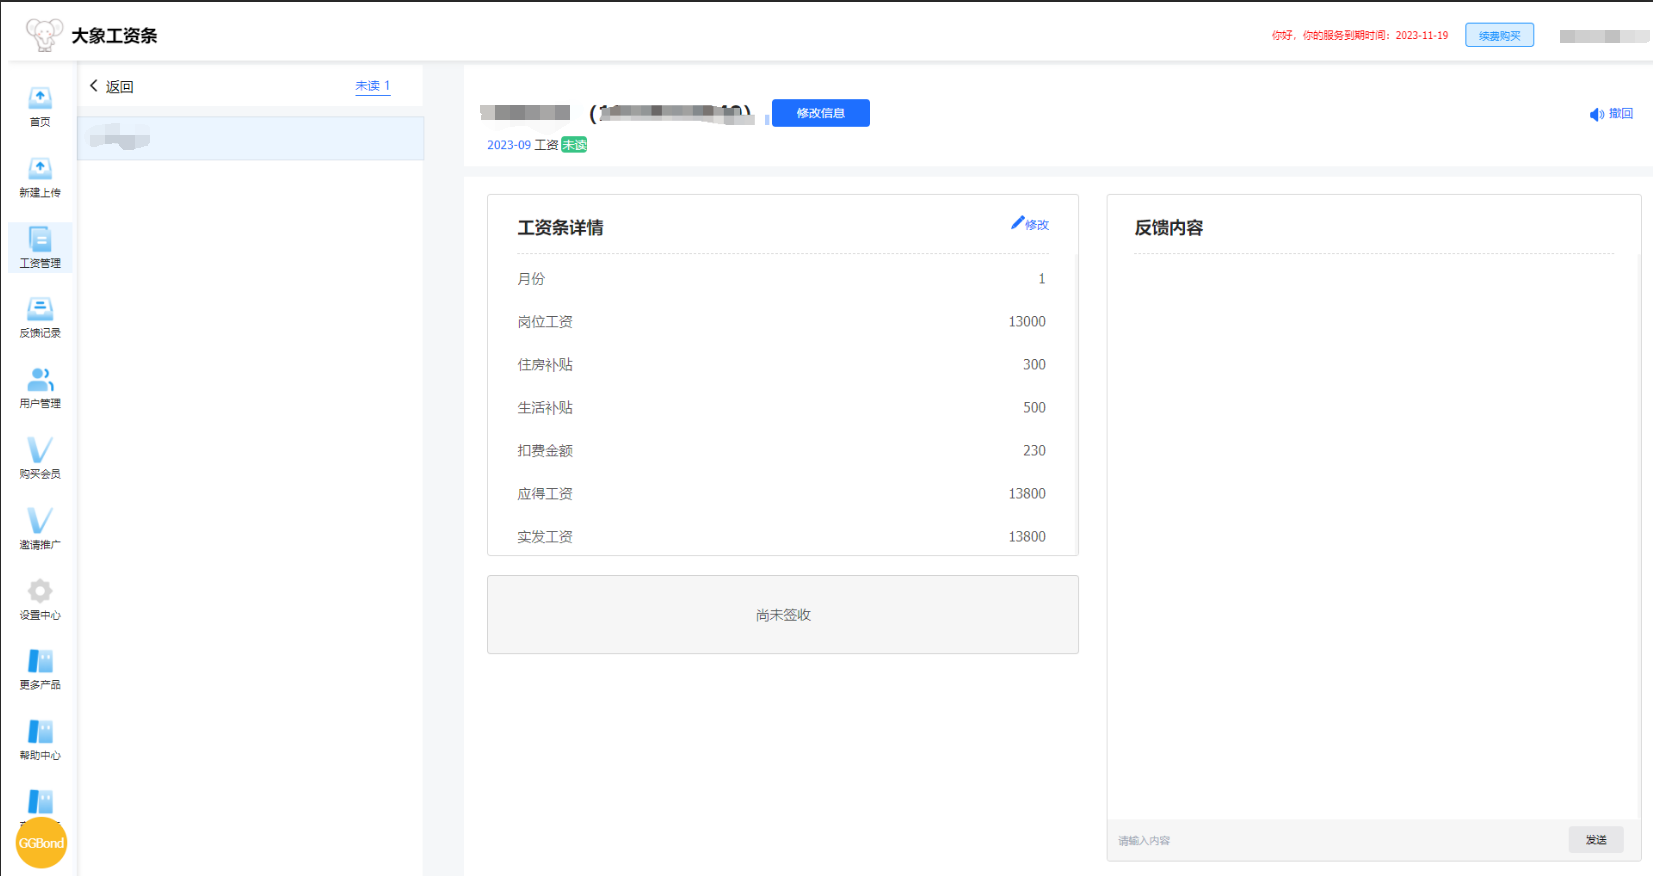
Task: Click the 撤回 speaker icon
Action: pos(1596,115)
